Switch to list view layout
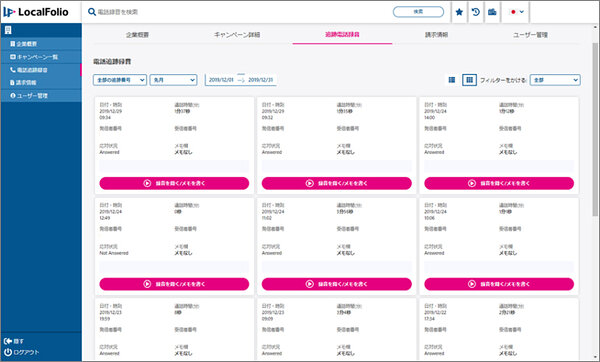 pyautogui.click(x=452, y=80)
